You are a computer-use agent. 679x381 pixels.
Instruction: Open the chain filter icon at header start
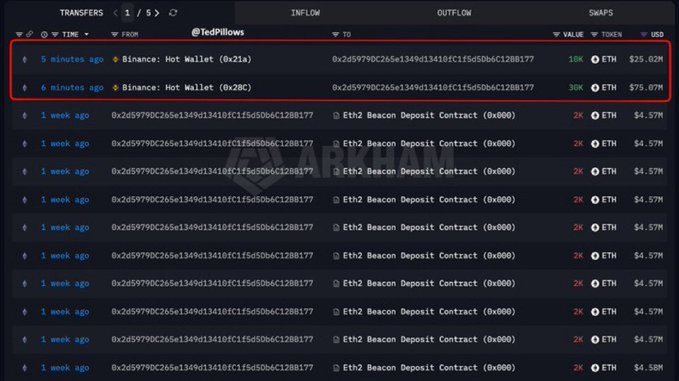19,34
